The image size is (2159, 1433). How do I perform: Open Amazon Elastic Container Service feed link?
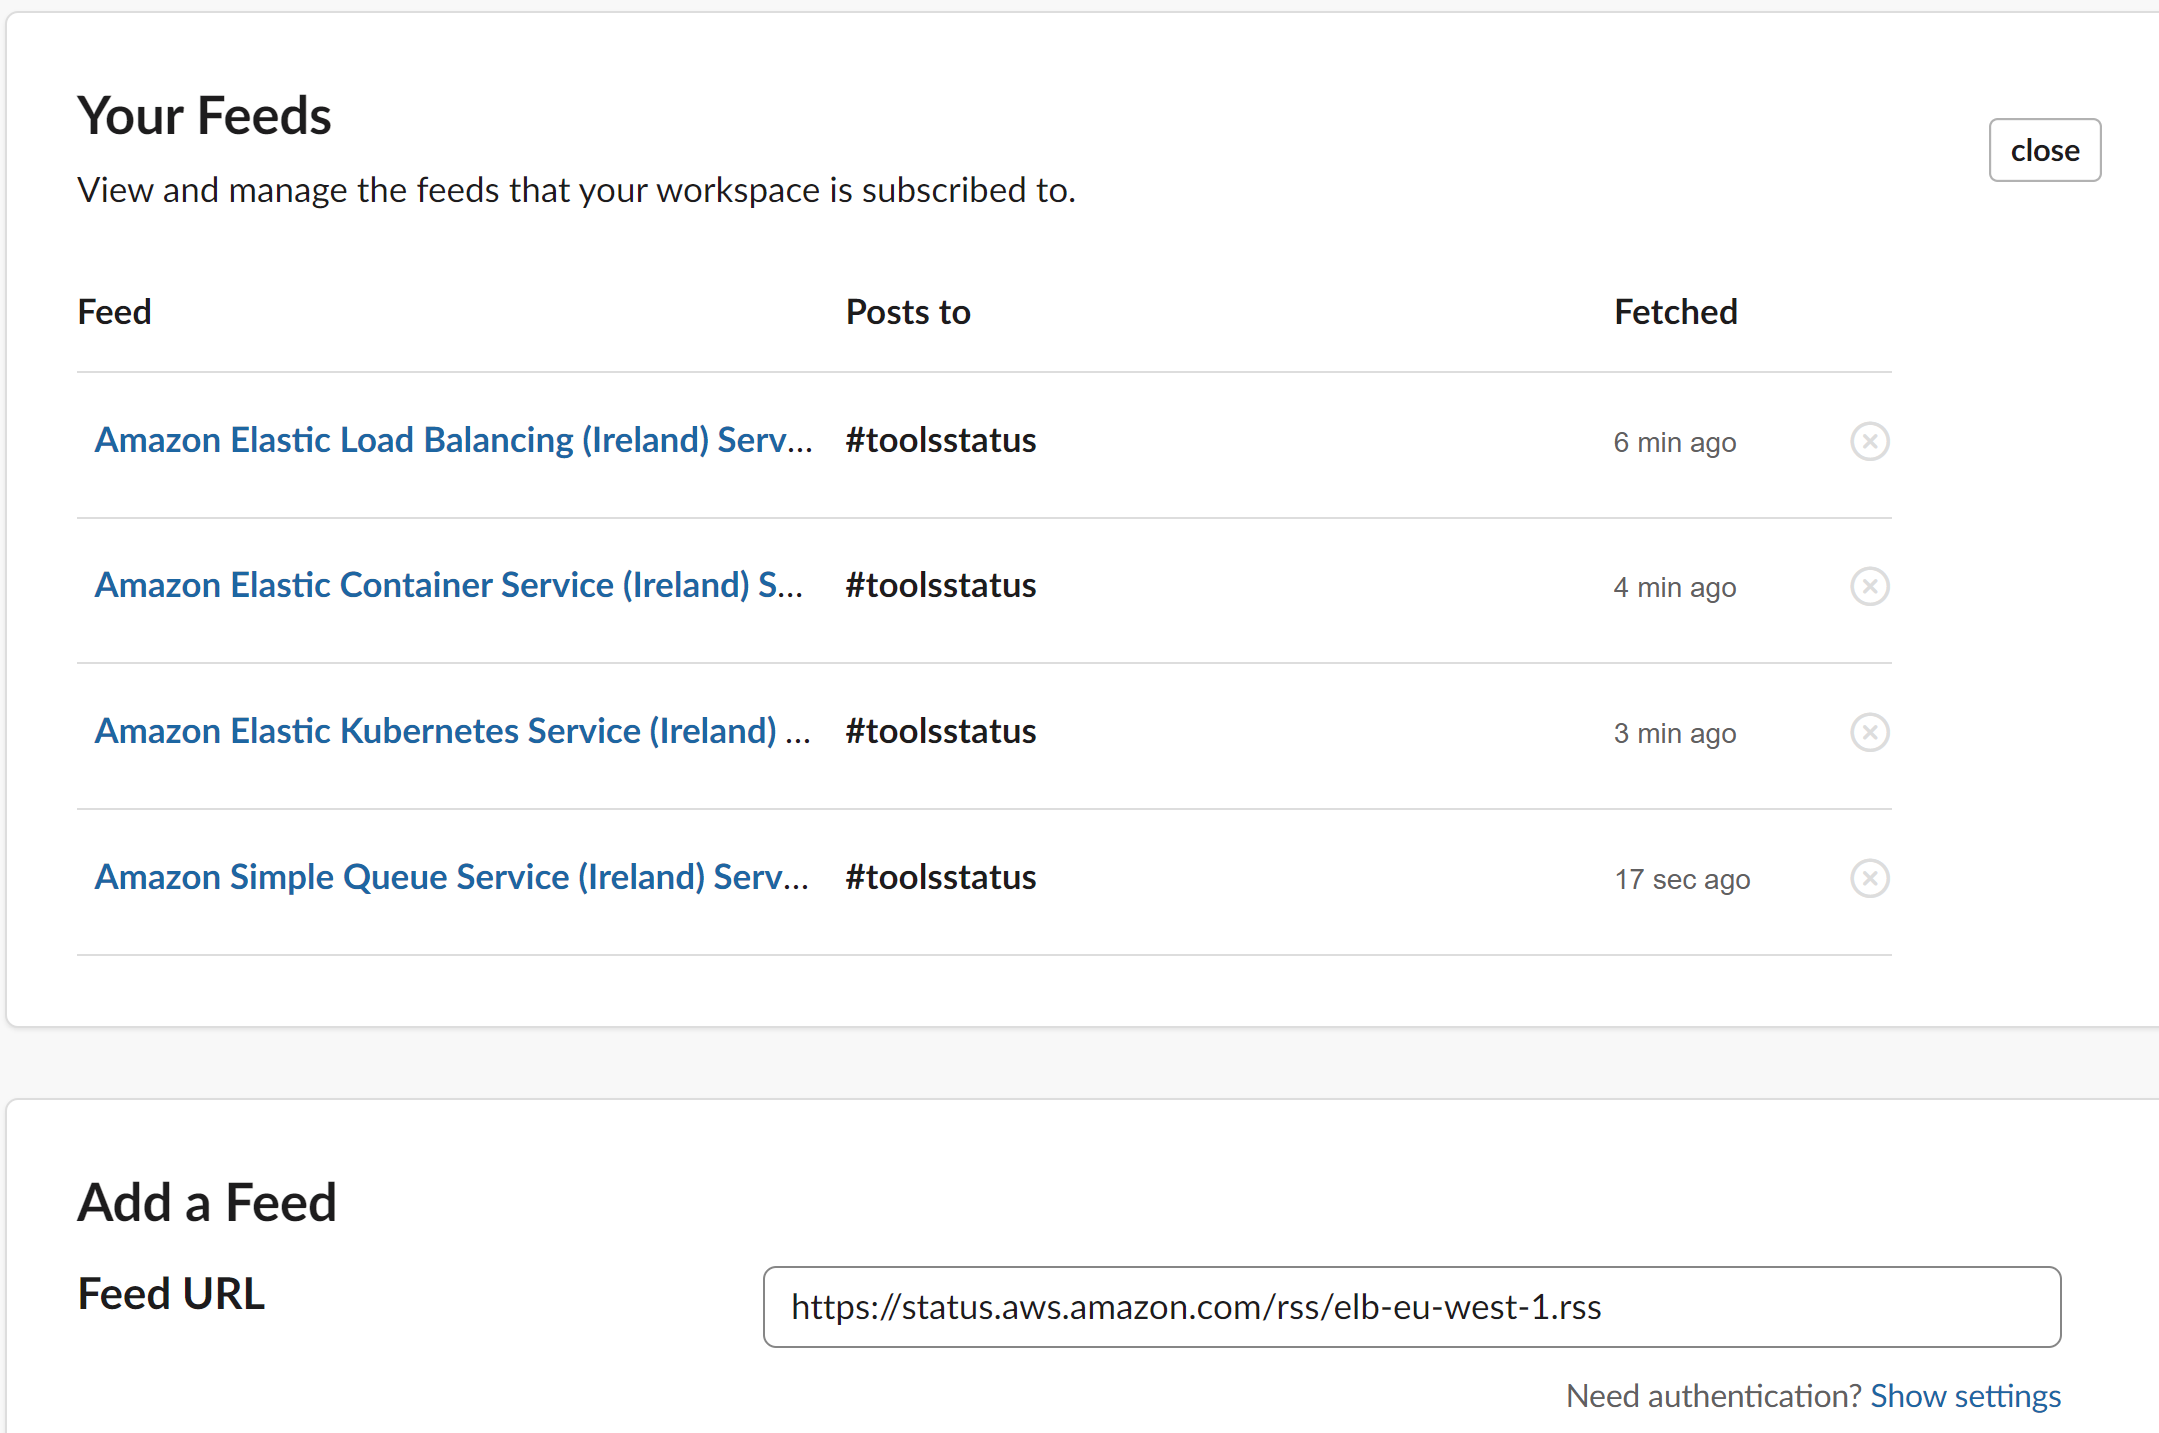449,585
